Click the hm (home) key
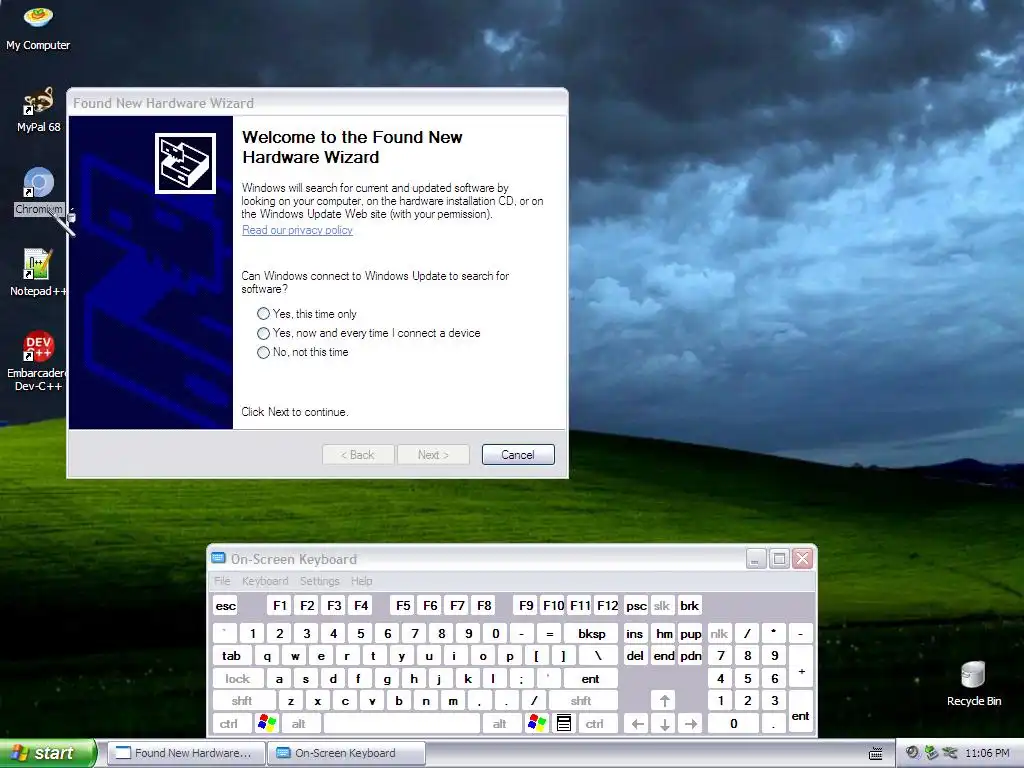 coord(664,633)
